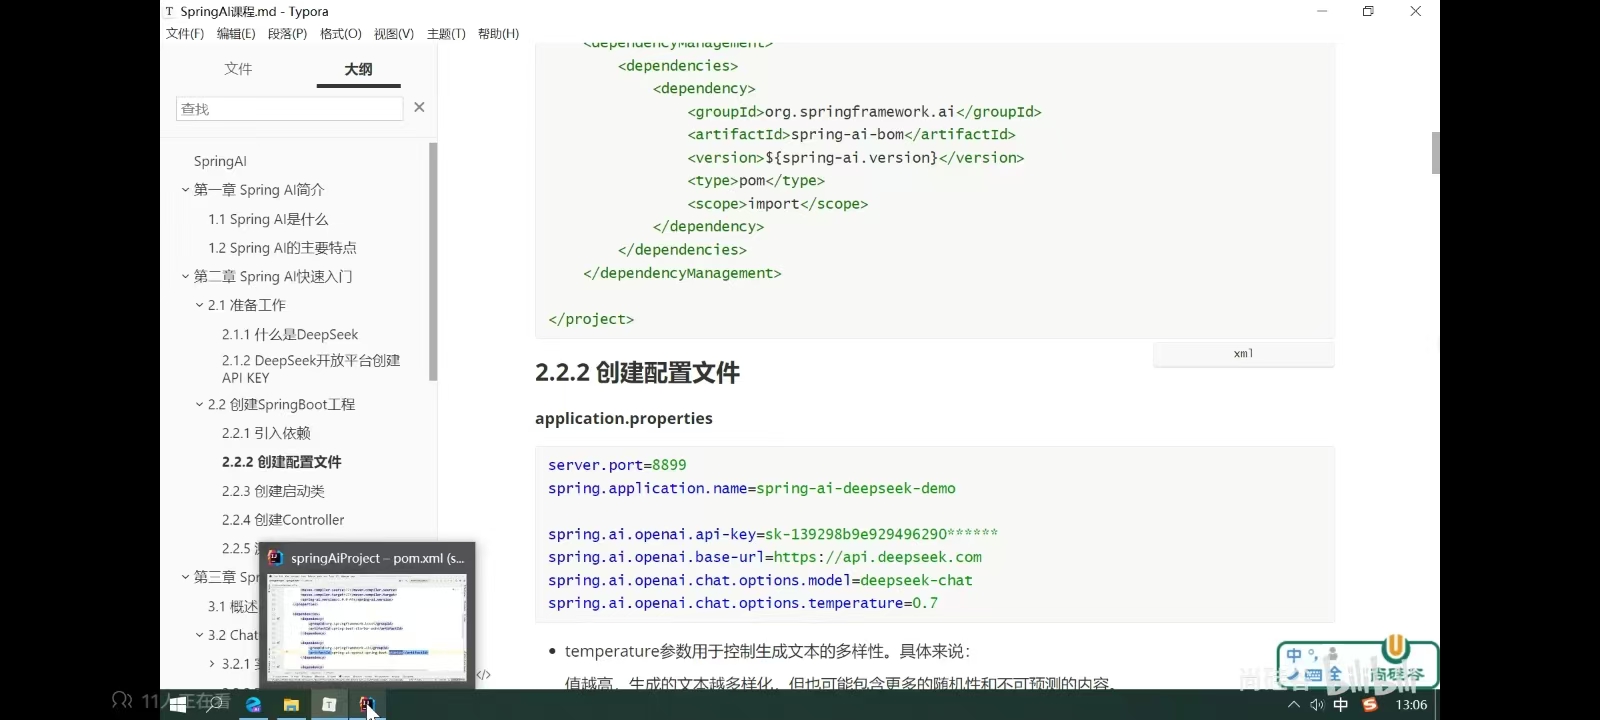This screenshot has height=720, width=1600.
Task: Open the 格式(O) menu
Action: [341, 34]
